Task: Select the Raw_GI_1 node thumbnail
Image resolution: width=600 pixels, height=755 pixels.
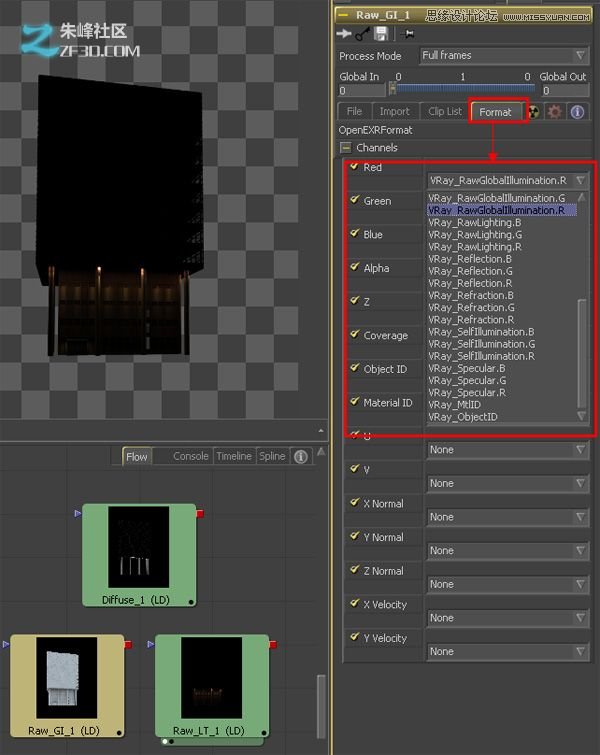Action: pyautogui.click(x=66, y=677)
